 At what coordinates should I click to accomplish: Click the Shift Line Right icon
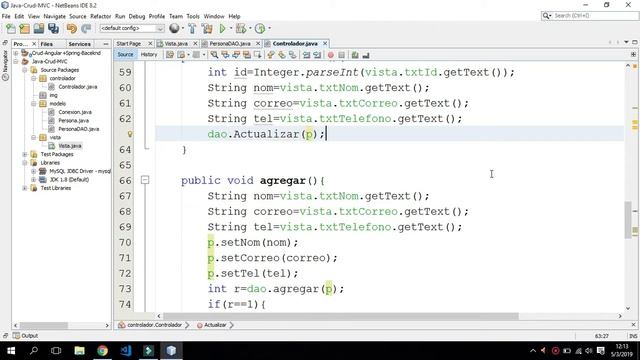[317, 55]
